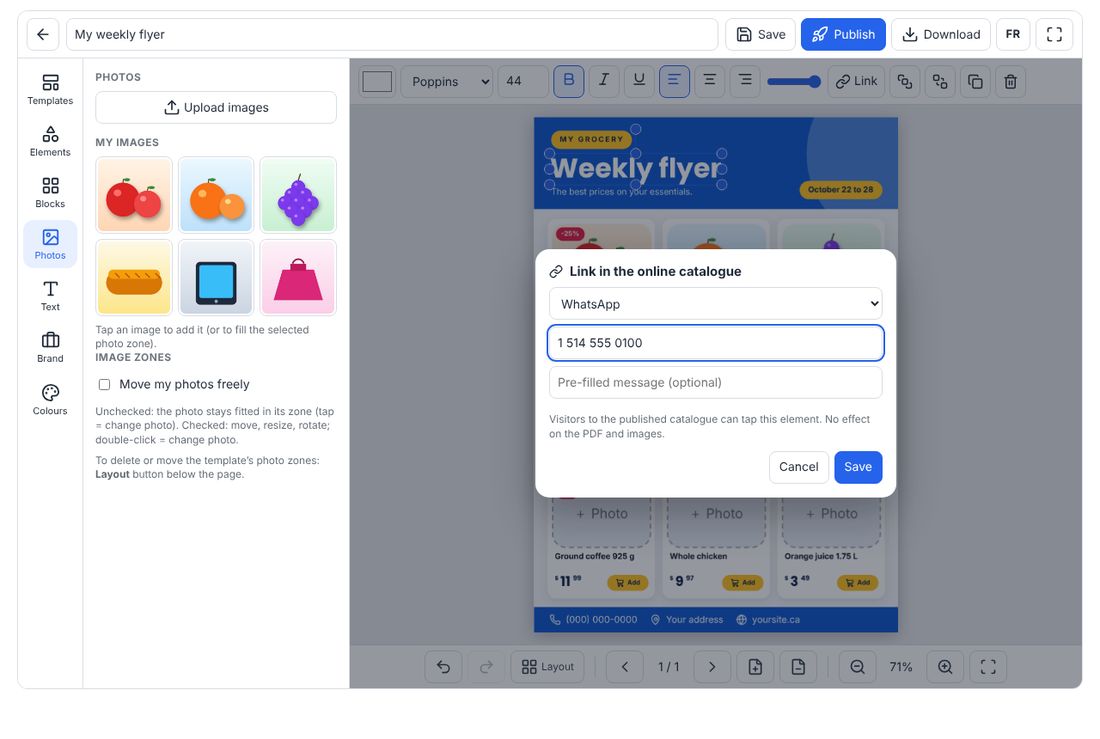Add a new page

[755, 667]
